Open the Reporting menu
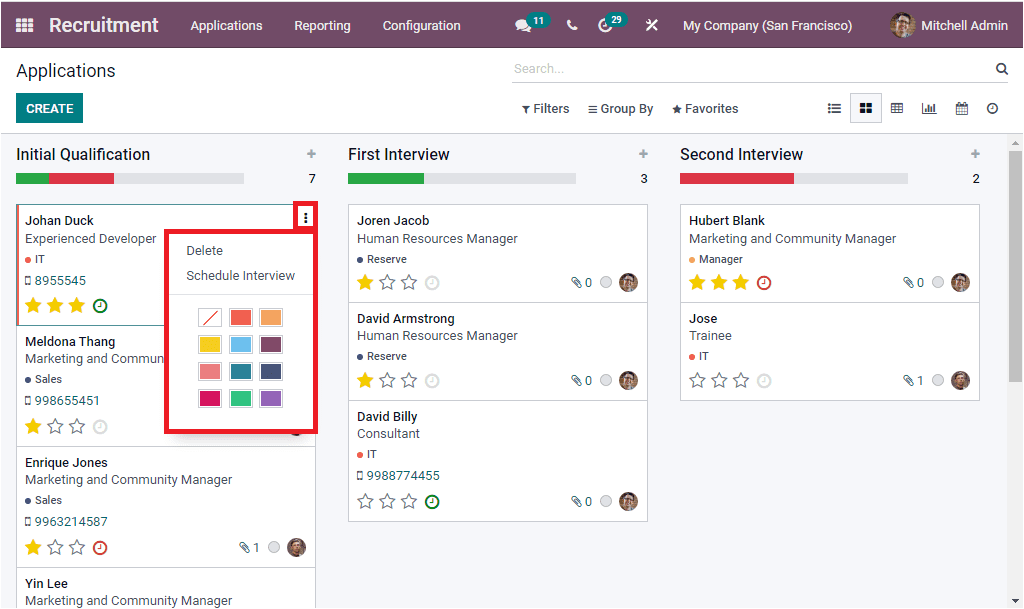This screenshot has height=609, width=1024. (322, 26)
